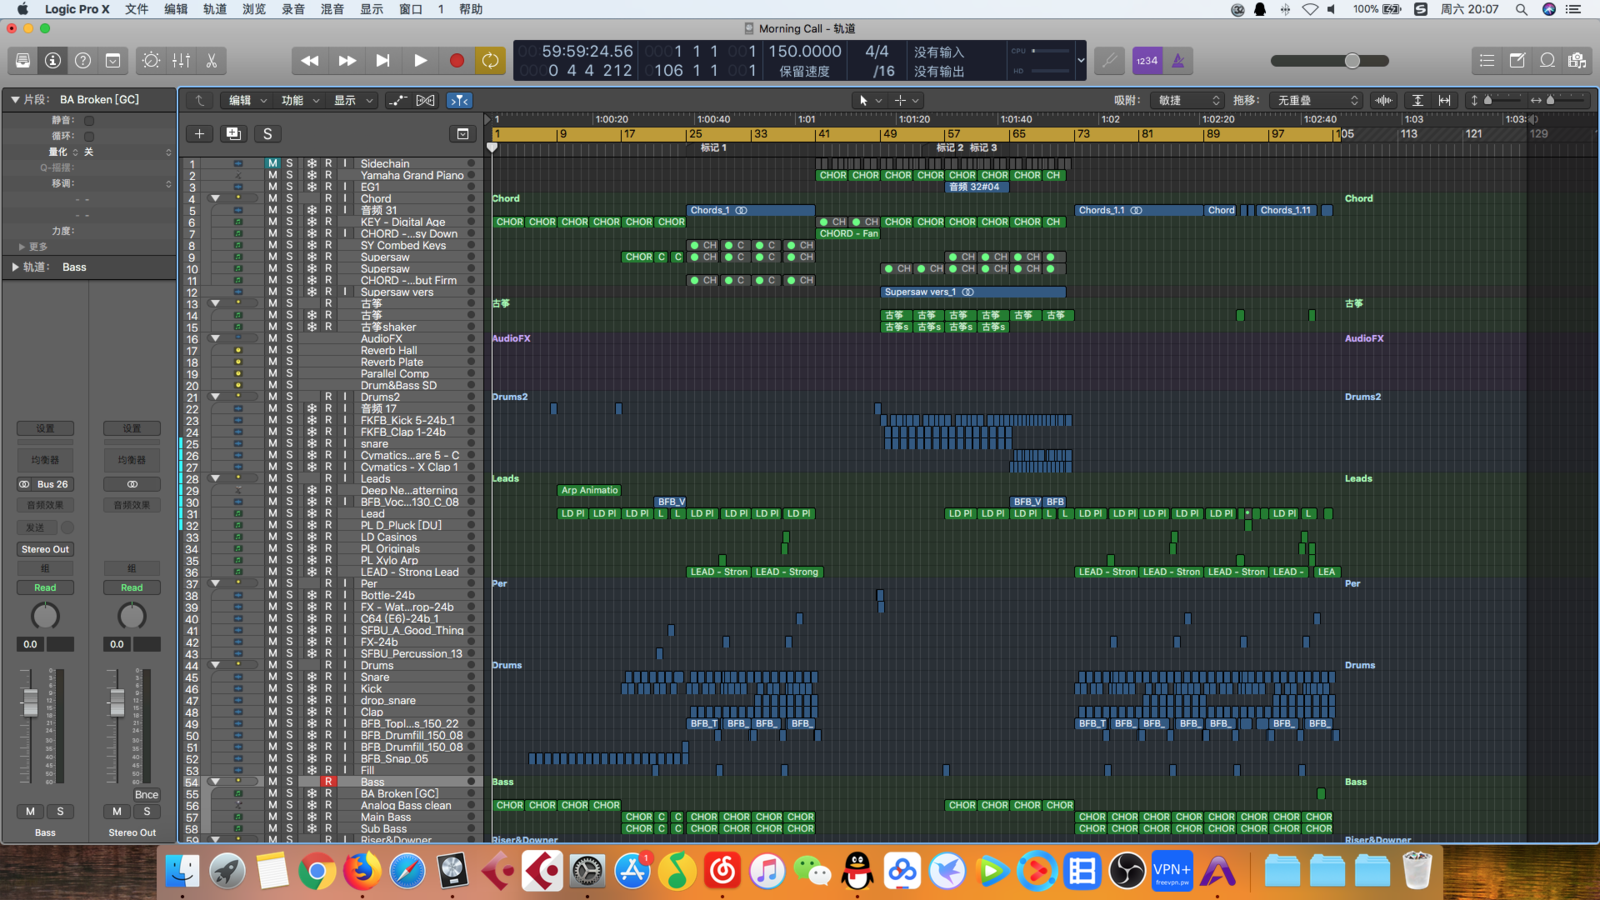The width and height of the screenshot is (1600, 900).
Task: Toggle record enable on Bass track
Action: click(328, 782)
